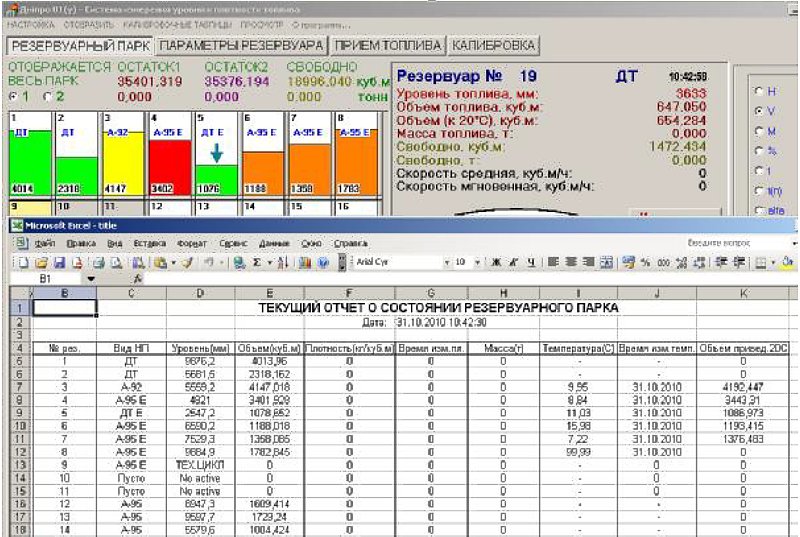Expand the Borders dropdown arrow
This screenshot has height=537, width=800.
(773, 263)
